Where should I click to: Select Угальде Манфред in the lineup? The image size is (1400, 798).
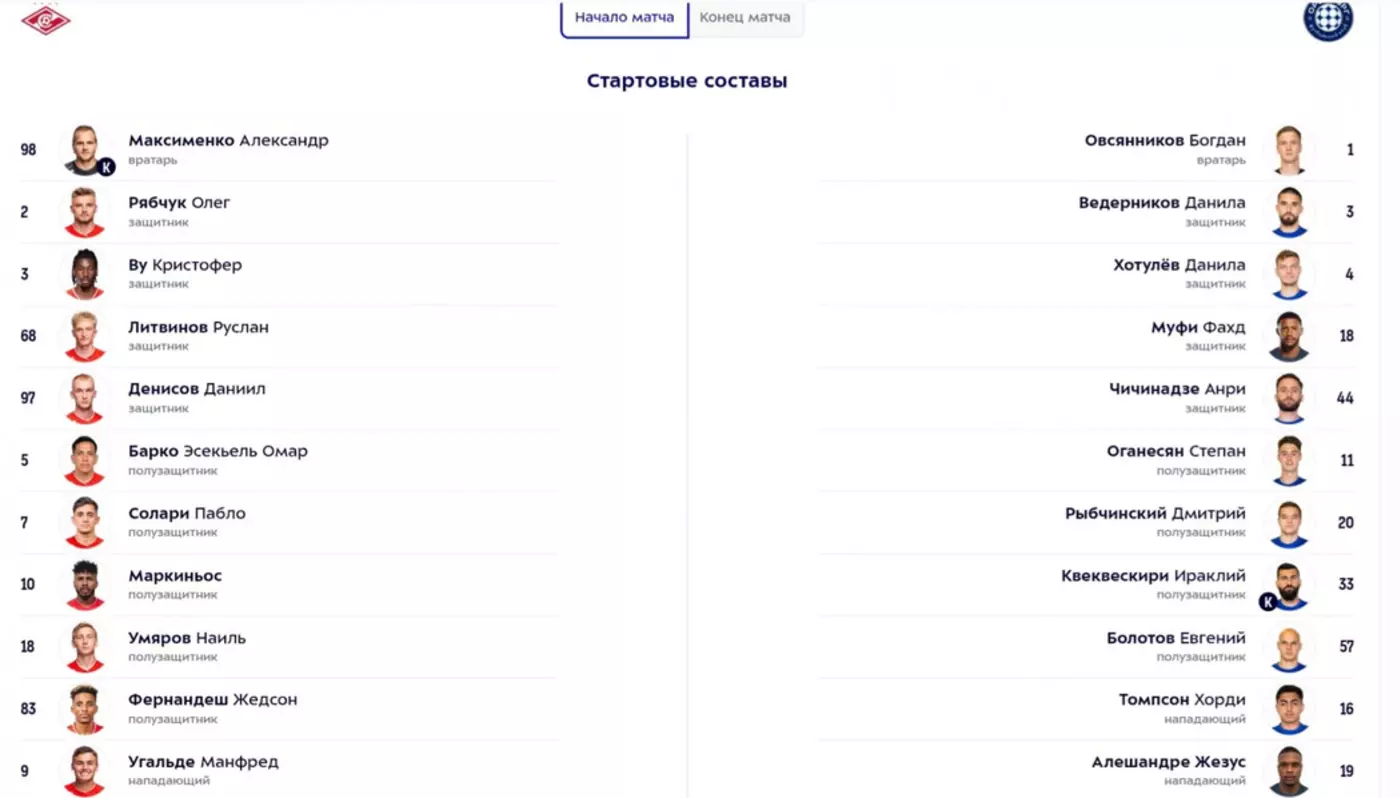pyautogui.click(x=203, y=762)
